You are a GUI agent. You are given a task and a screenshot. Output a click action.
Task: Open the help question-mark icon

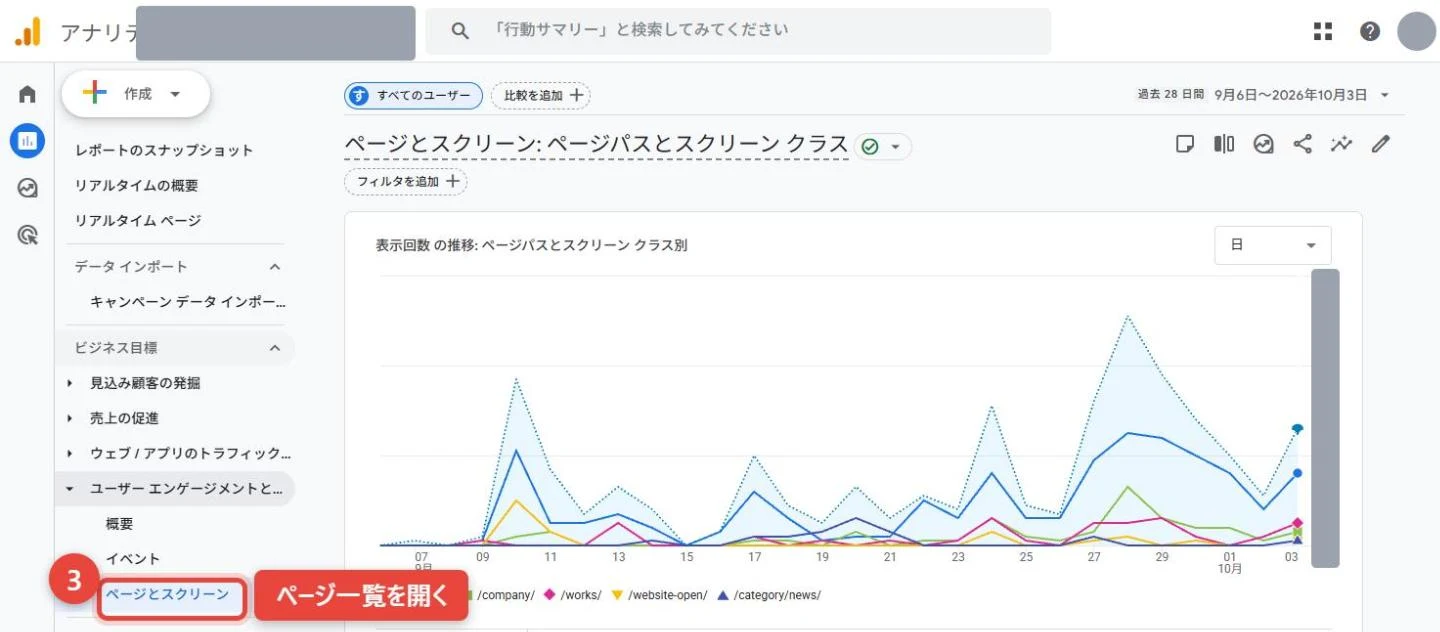click(1370, 31)
